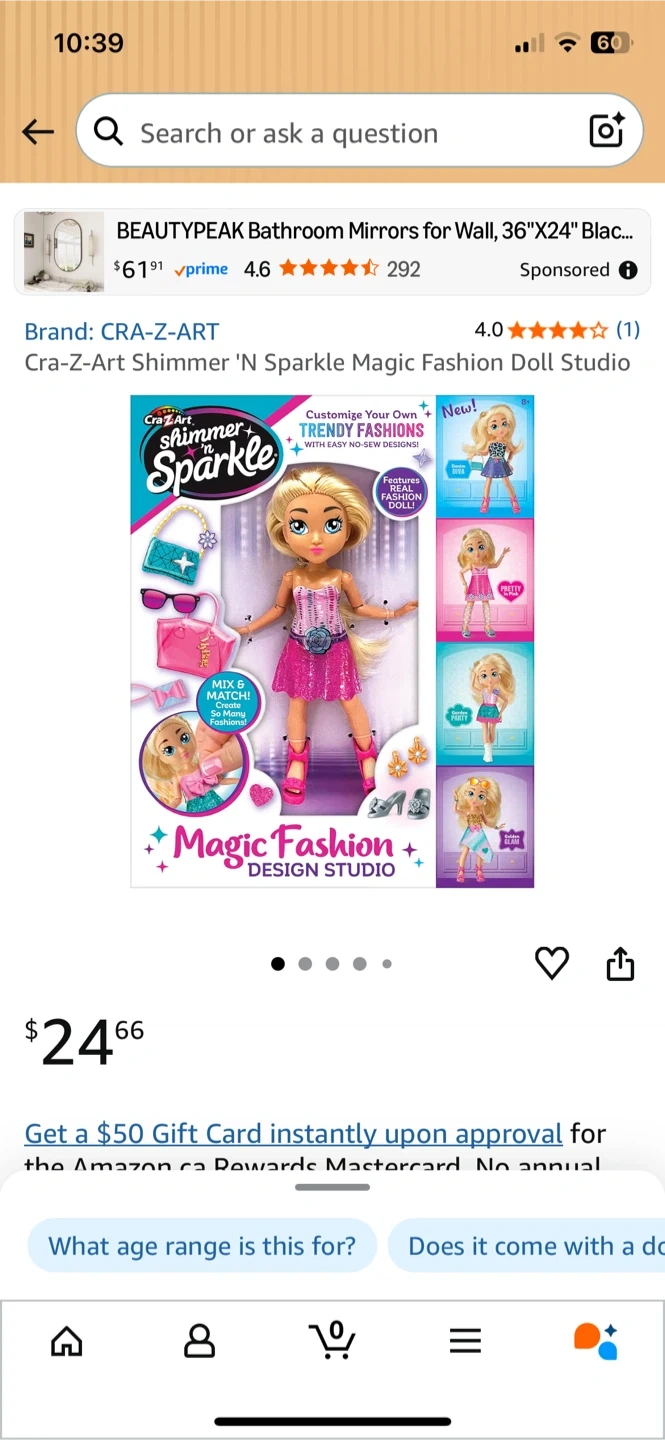Tap the magnifying glass search icon
The height and width of the screenshot is (1440, 665).
(108, 131)
